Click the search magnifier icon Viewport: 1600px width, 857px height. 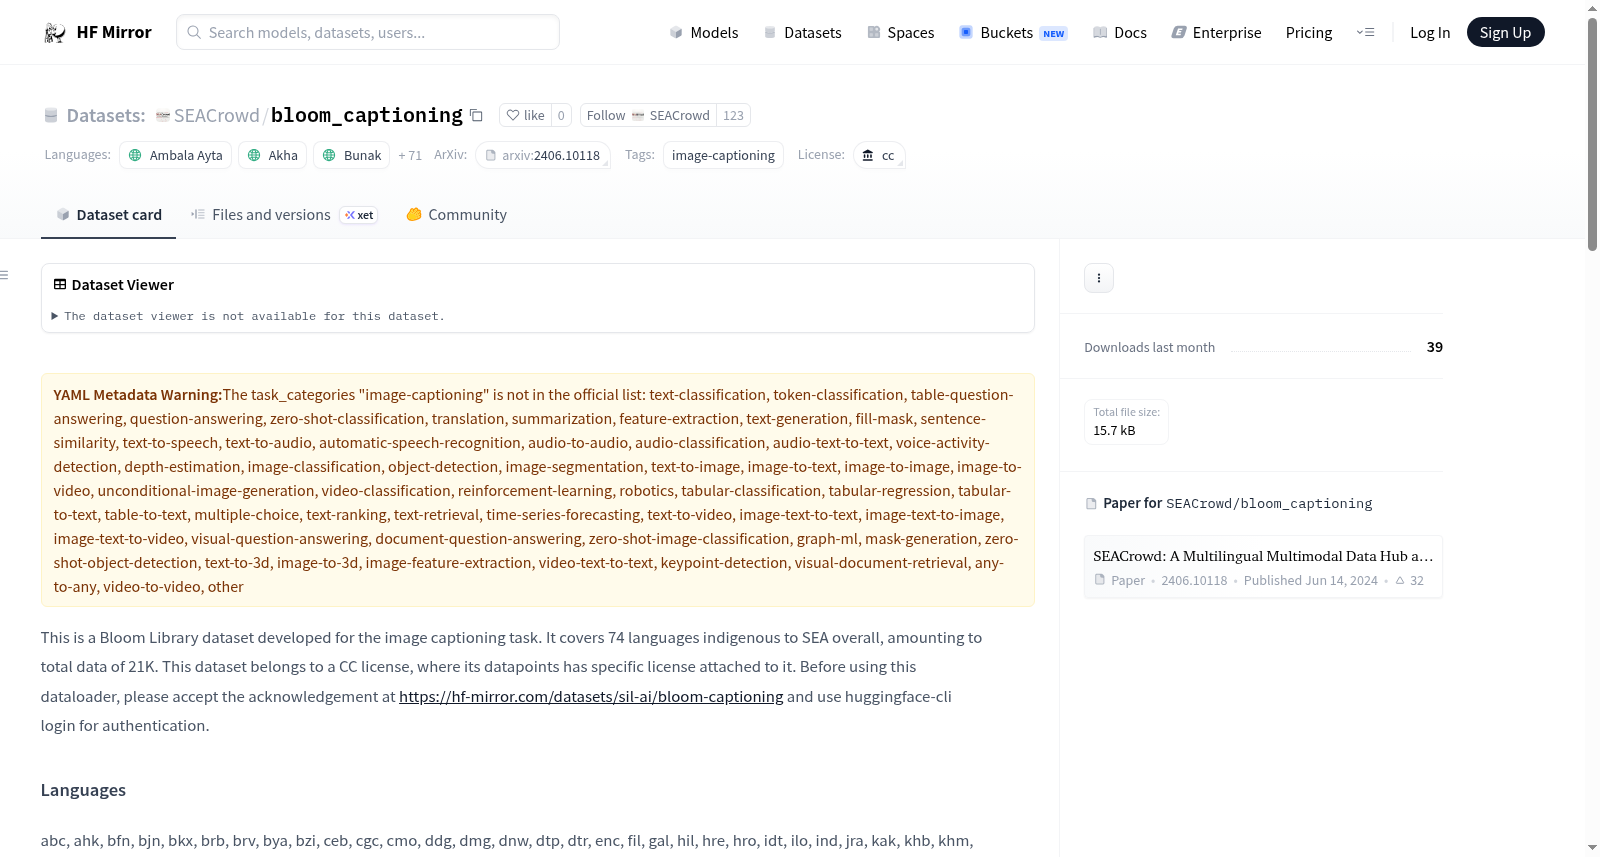[x=195, y=33]
